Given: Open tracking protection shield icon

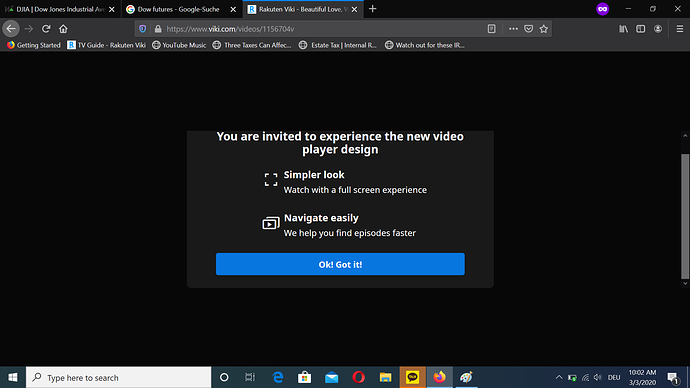Looking at the screenshot, I should click(x=143, y=29).
